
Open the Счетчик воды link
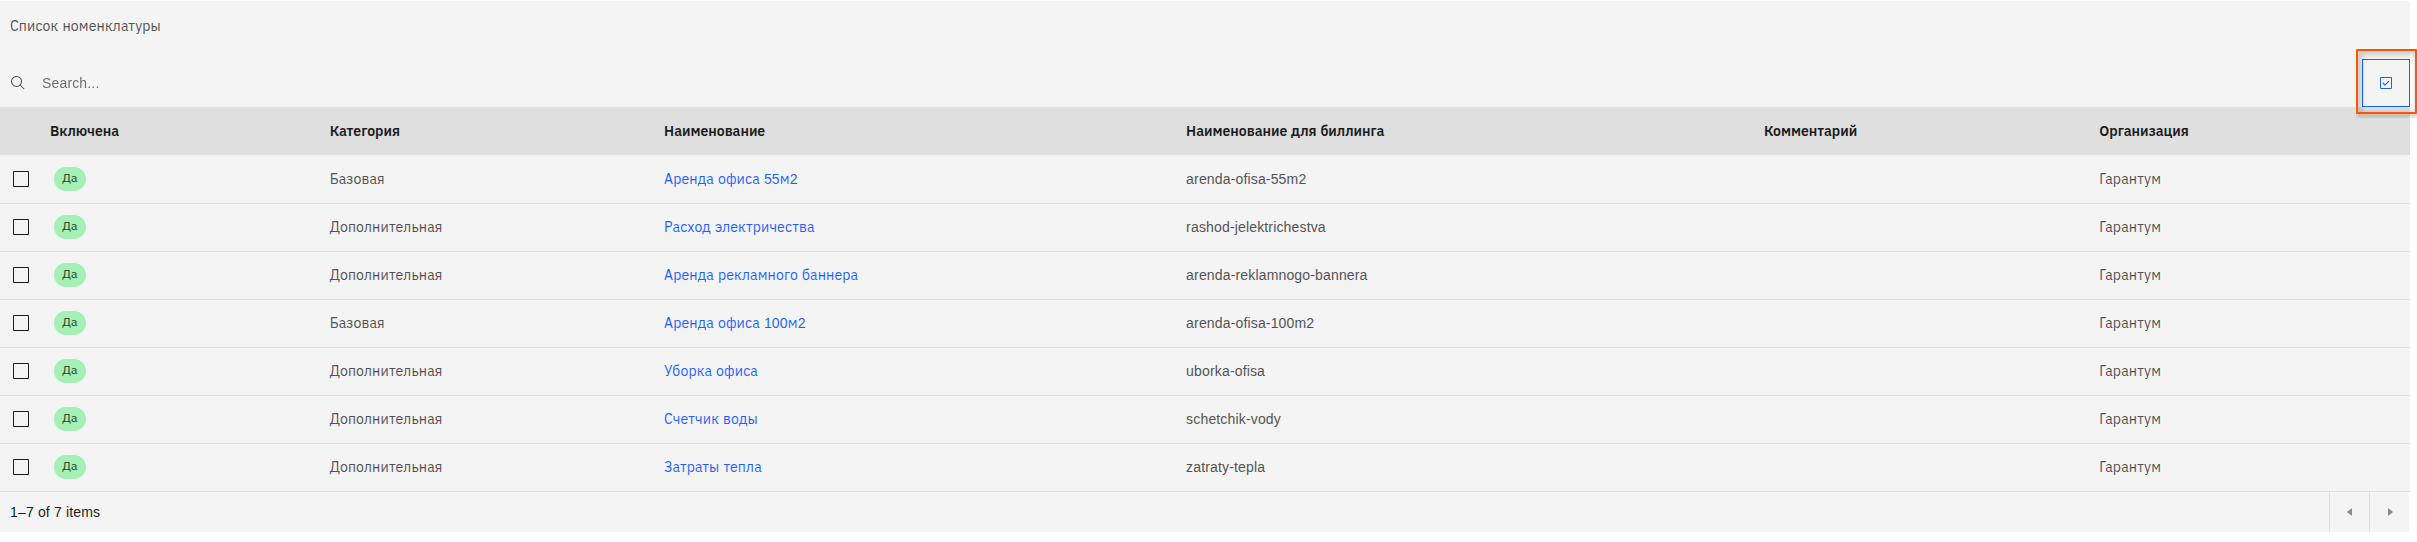pos(710,419)
